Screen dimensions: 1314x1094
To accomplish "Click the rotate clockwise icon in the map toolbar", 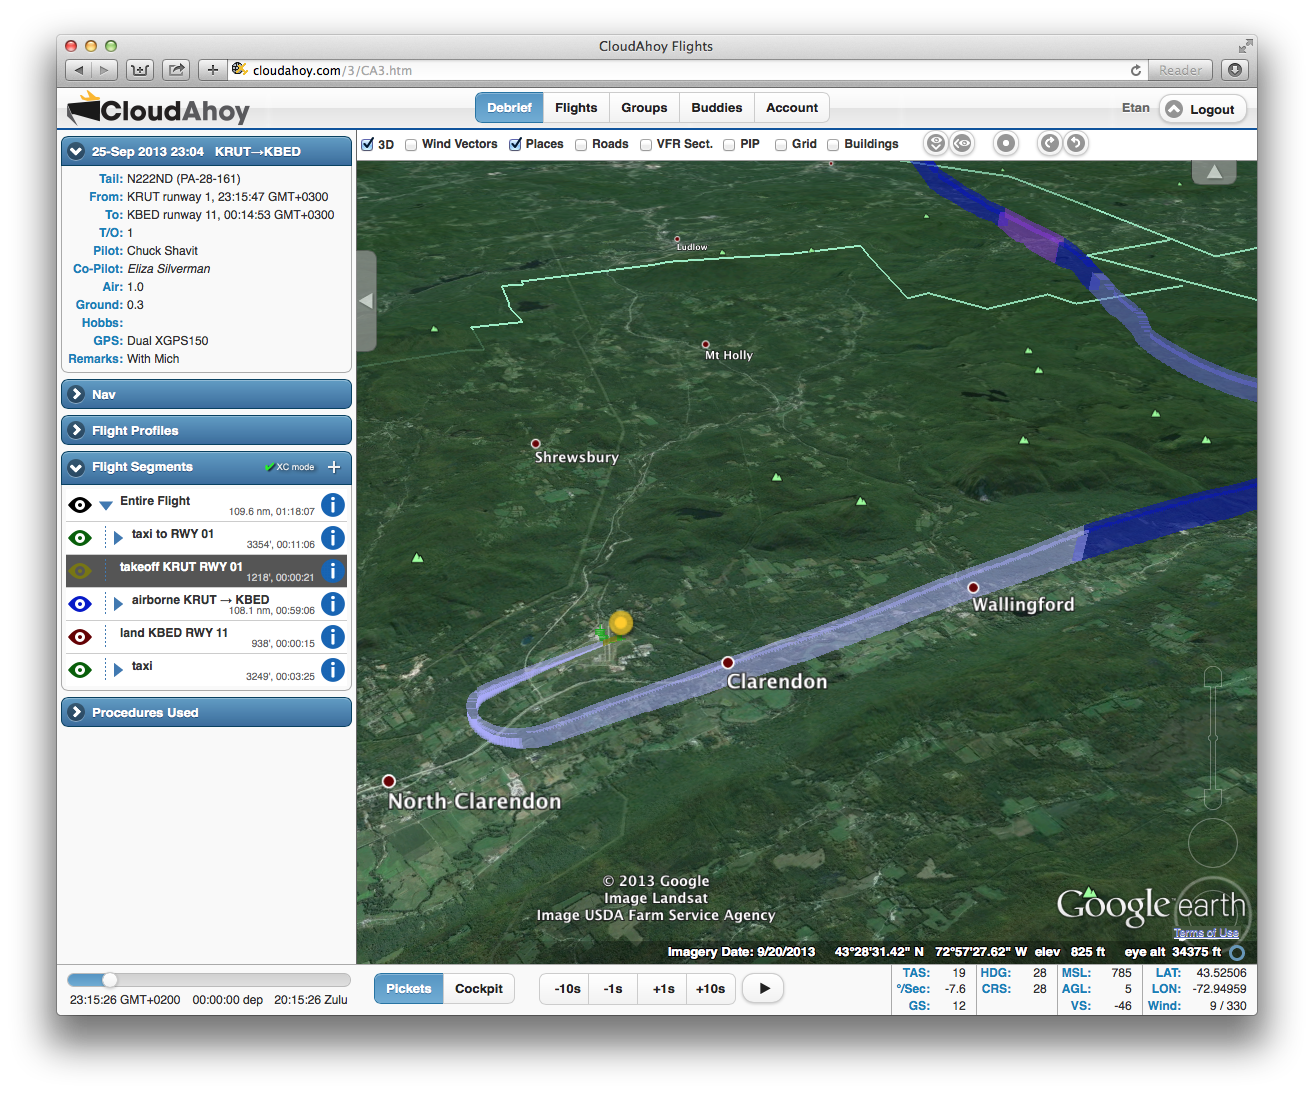I will point(1049,144).
